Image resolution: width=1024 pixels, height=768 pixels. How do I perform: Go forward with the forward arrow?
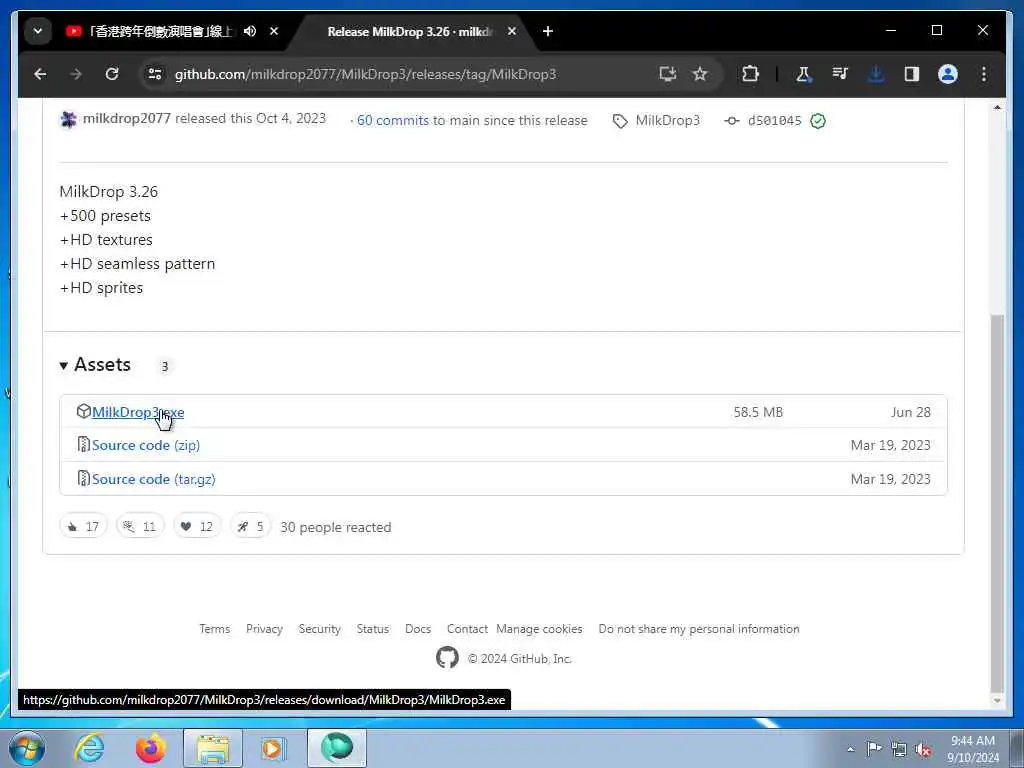point(76,74)
